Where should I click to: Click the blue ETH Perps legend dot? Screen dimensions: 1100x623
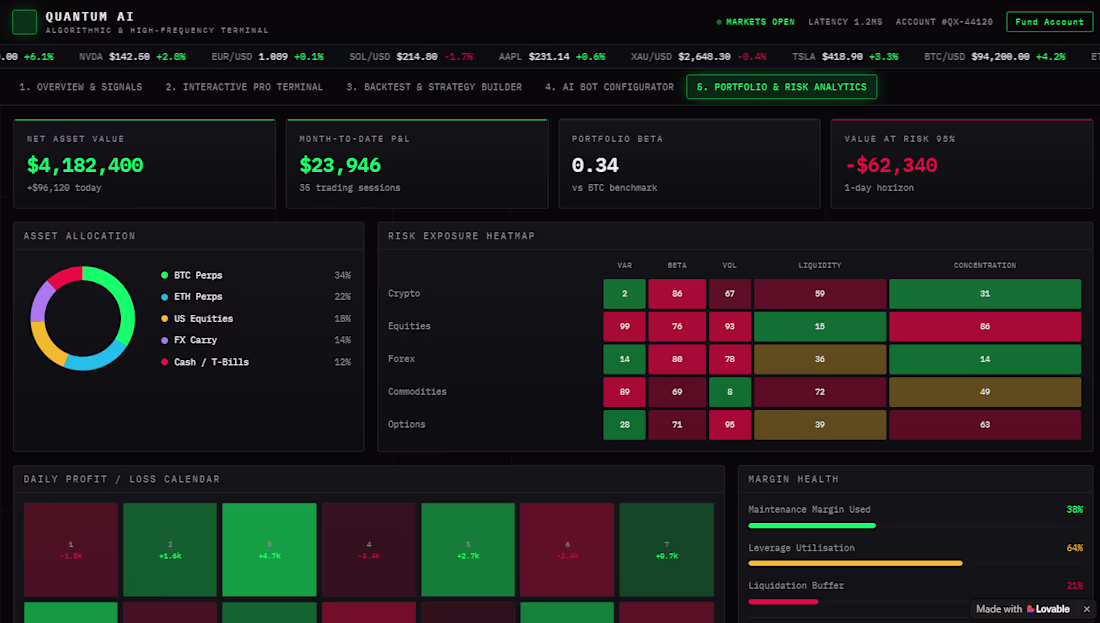point(165,297)
